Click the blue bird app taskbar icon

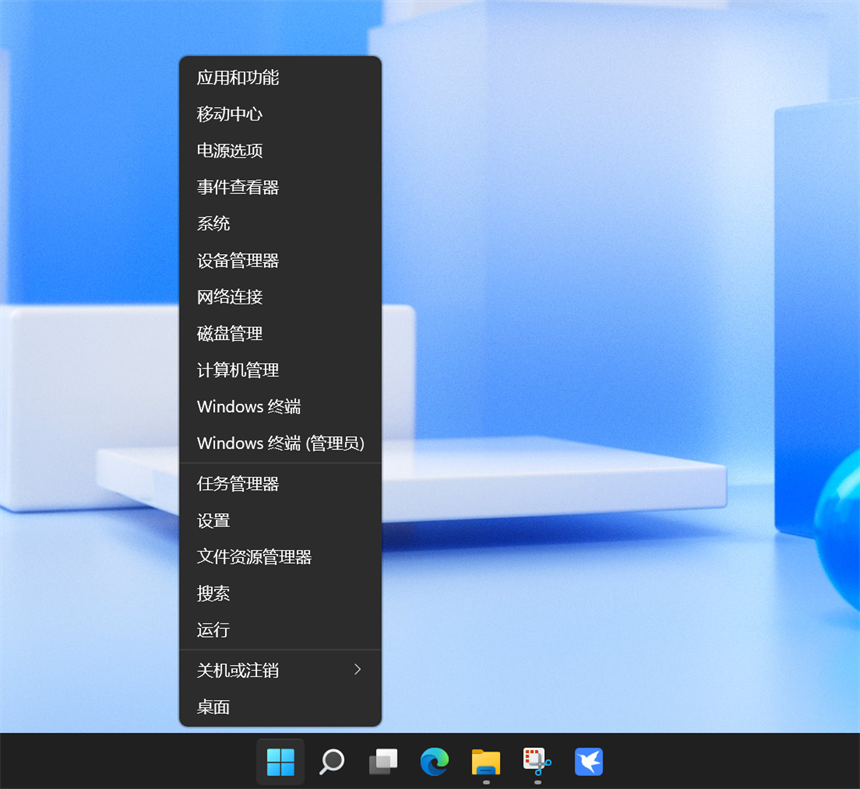pyautogui.click(x=589, y=762)
